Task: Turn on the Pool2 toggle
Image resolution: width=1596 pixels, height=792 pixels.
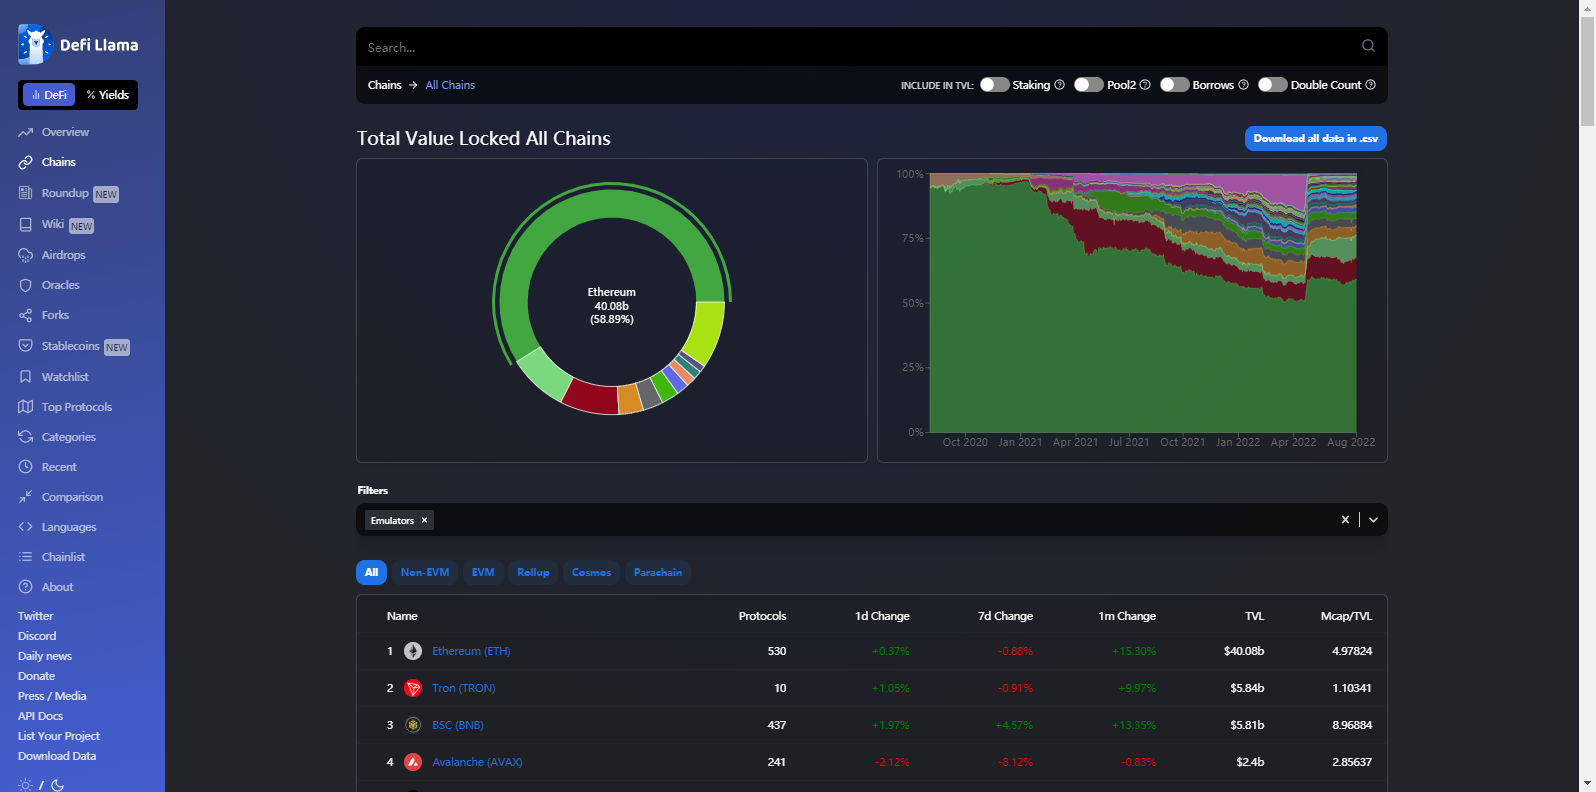Action: pos(1088,85)
